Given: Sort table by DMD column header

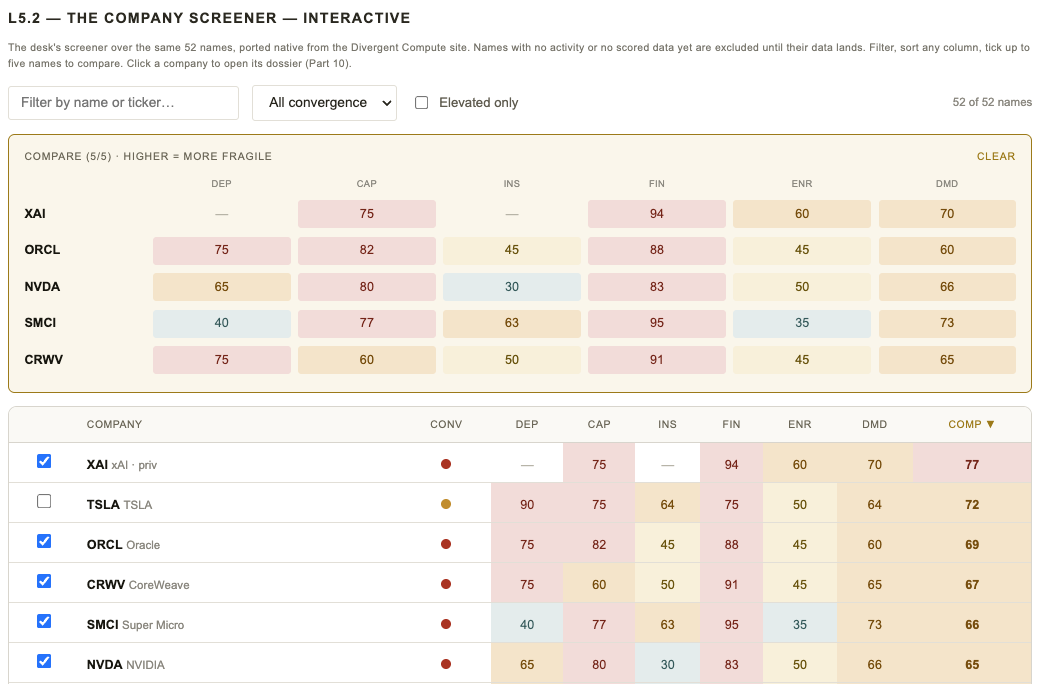Looking at the screenshot, I should 874,424.
